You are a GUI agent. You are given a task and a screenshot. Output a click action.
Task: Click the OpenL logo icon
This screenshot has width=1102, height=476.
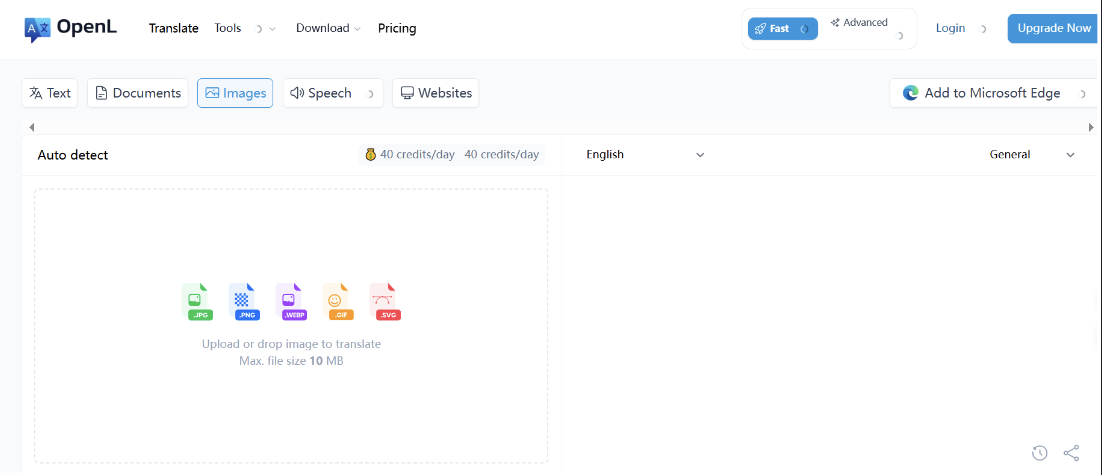pos(37,29)
